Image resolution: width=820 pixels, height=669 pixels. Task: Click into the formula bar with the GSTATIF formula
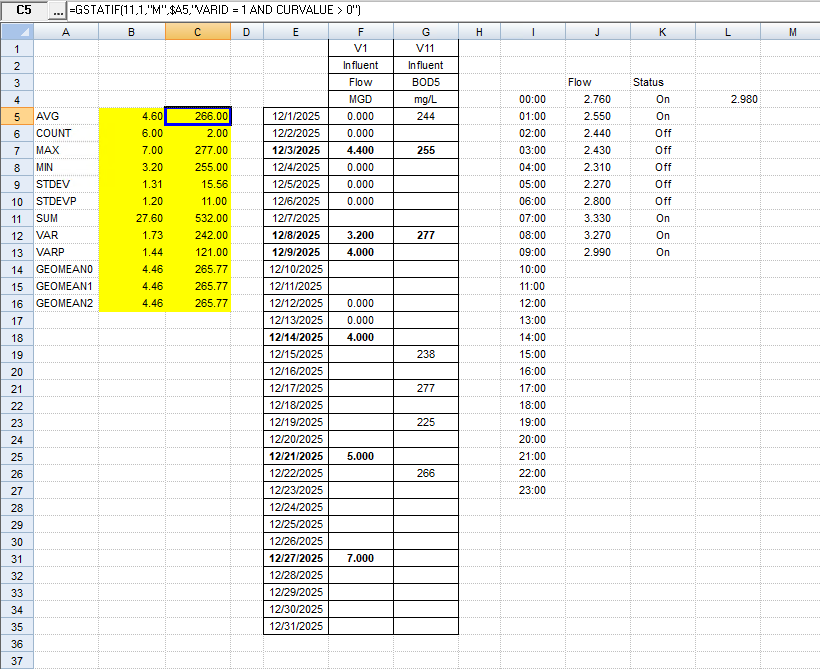coord(440,9)
